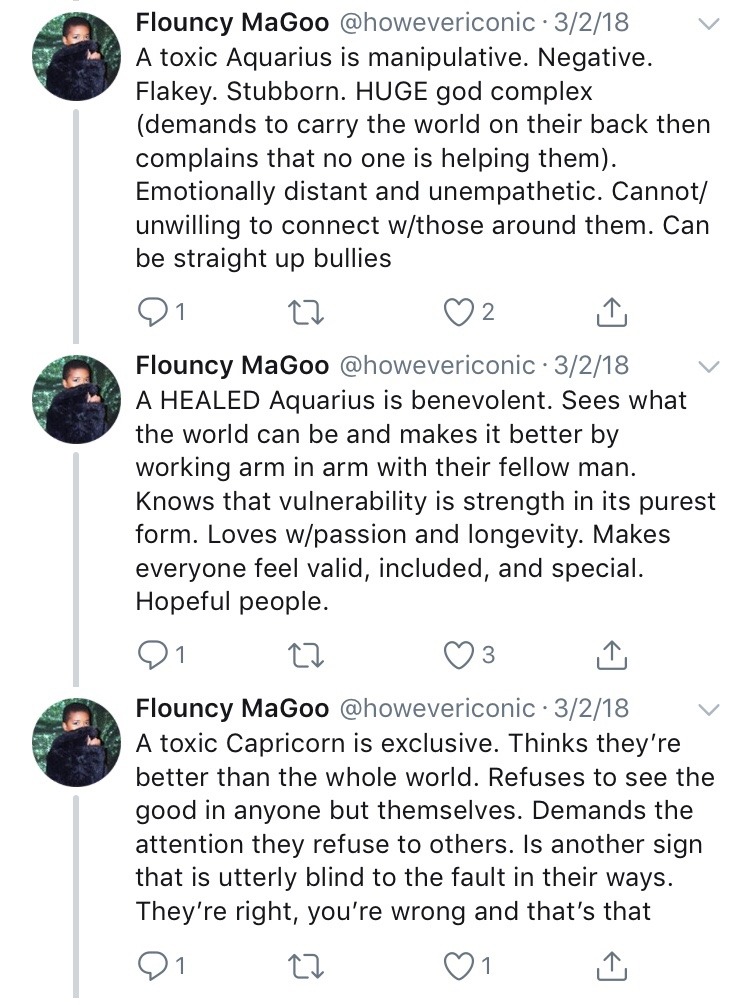
Task: Like the HEALED Aquarius tweet
Action: [x=459, y=656]
